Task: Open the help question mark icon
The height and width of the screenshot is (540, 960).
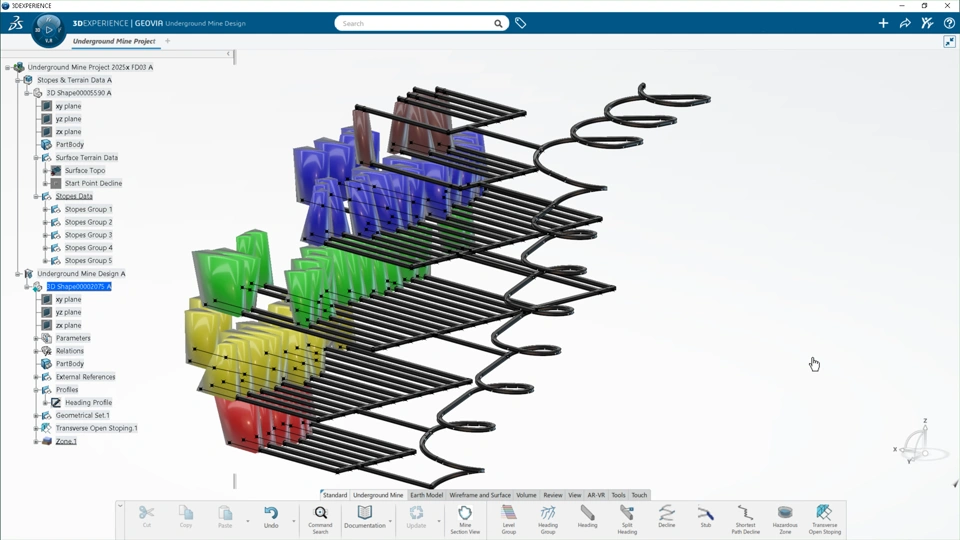Action: tap(949, 23)
